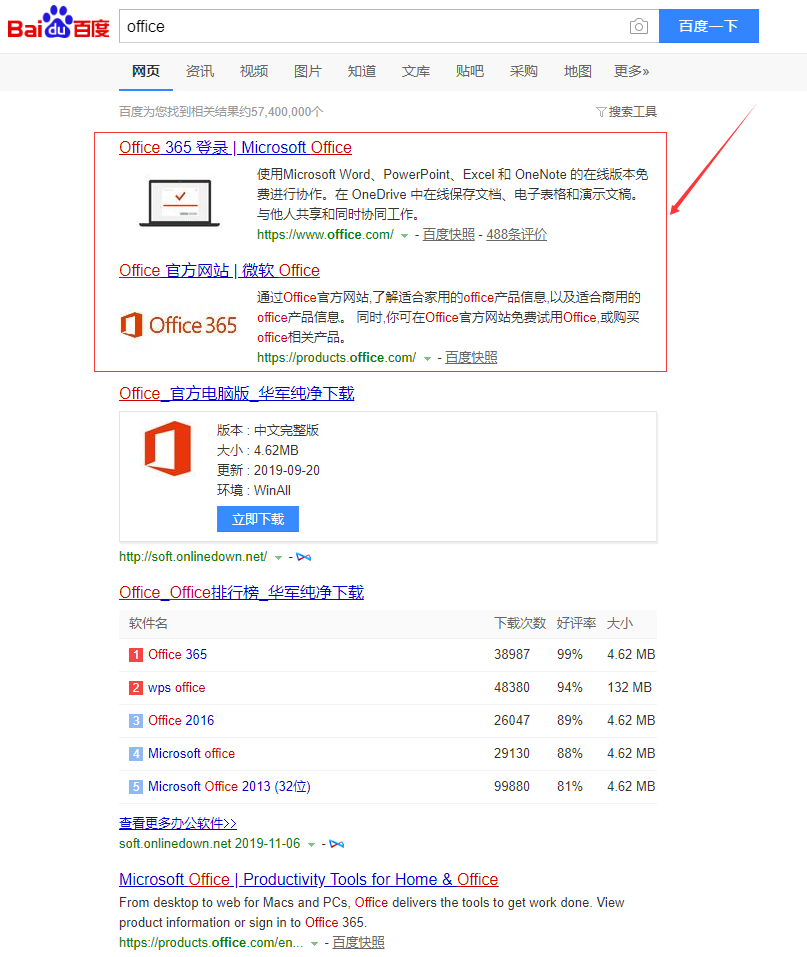Open Microsoft office in ranking list
Image resolution: width=807 pixels, height=957 pixels.
point(191,753)
